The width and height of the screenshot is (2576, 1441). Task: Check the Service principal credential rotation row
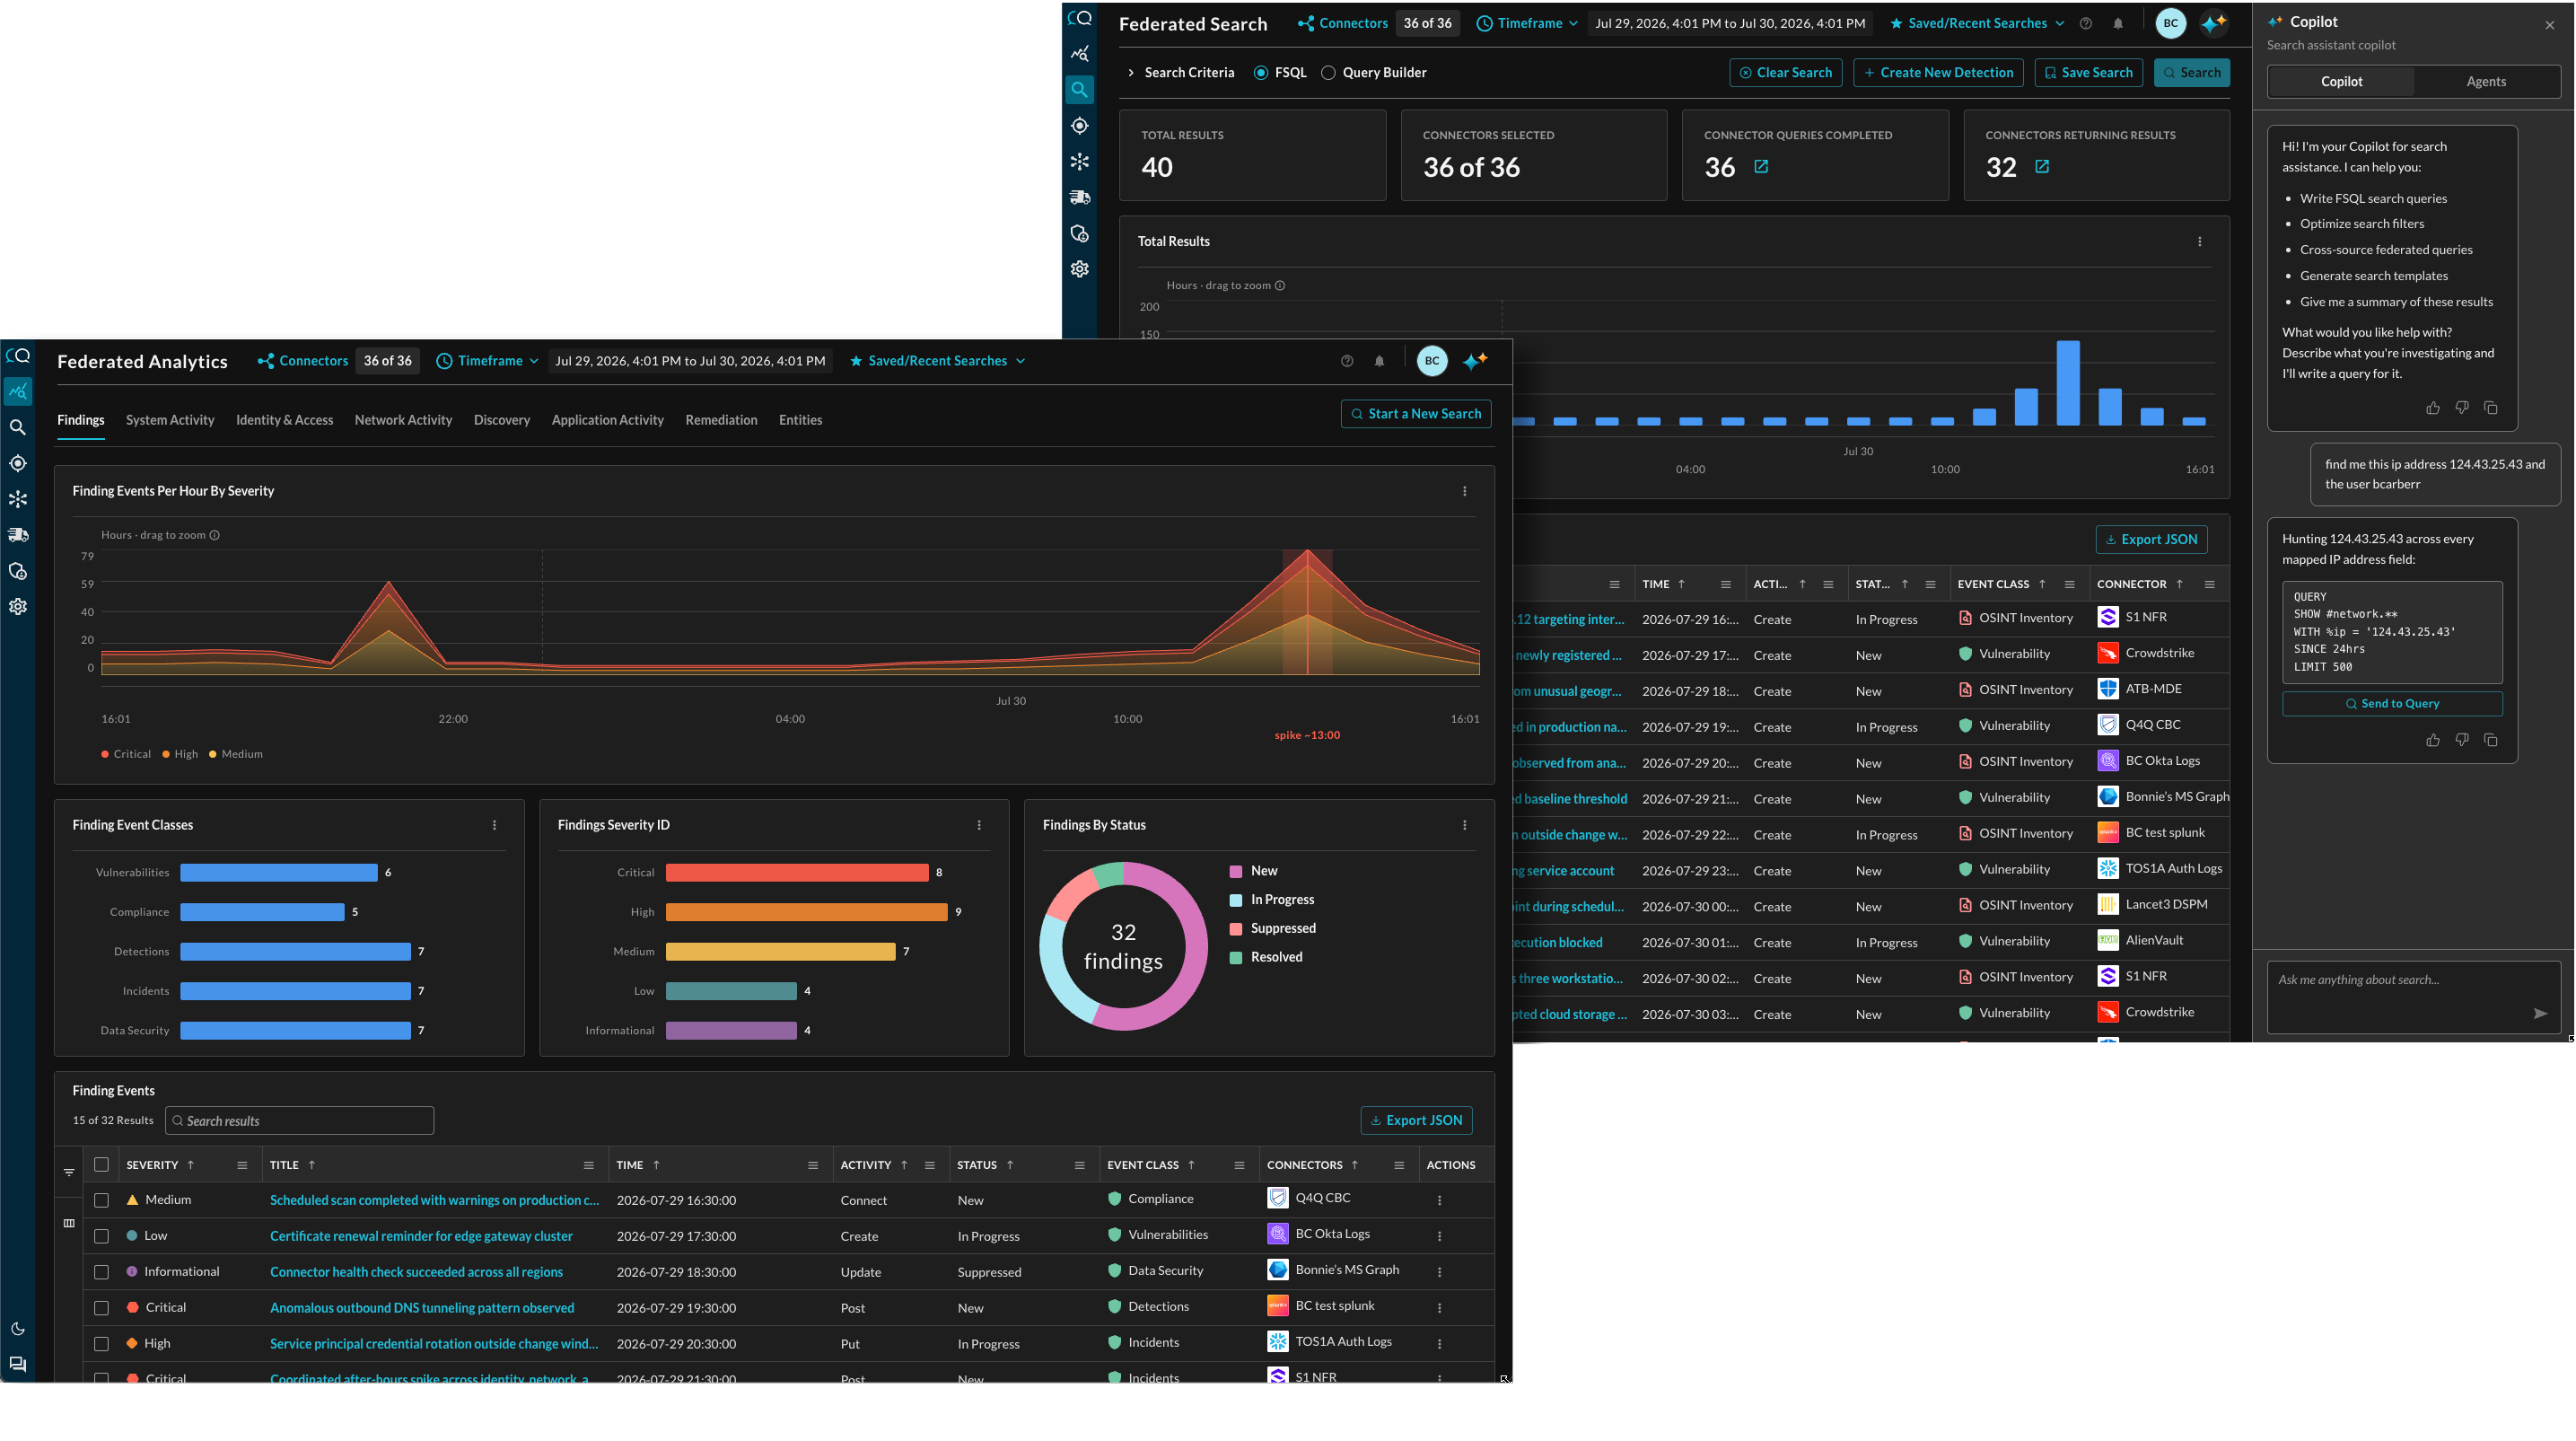coord(101,1344)
